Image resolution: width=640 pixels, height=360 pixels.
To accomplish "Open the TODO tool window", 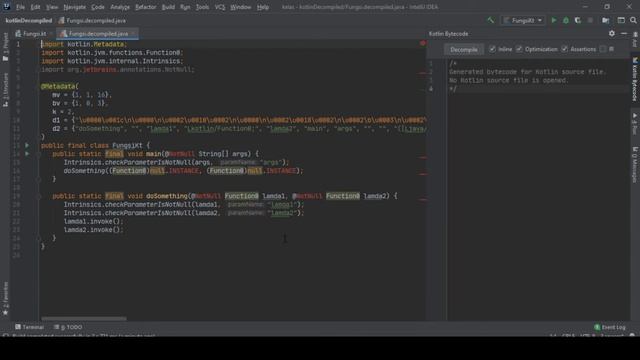I will point(68,327).
